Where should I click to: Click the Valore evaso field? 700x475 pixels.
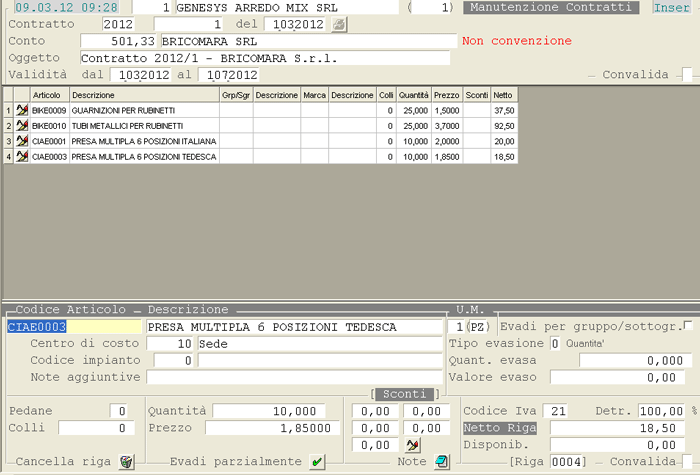click(617, 377)
